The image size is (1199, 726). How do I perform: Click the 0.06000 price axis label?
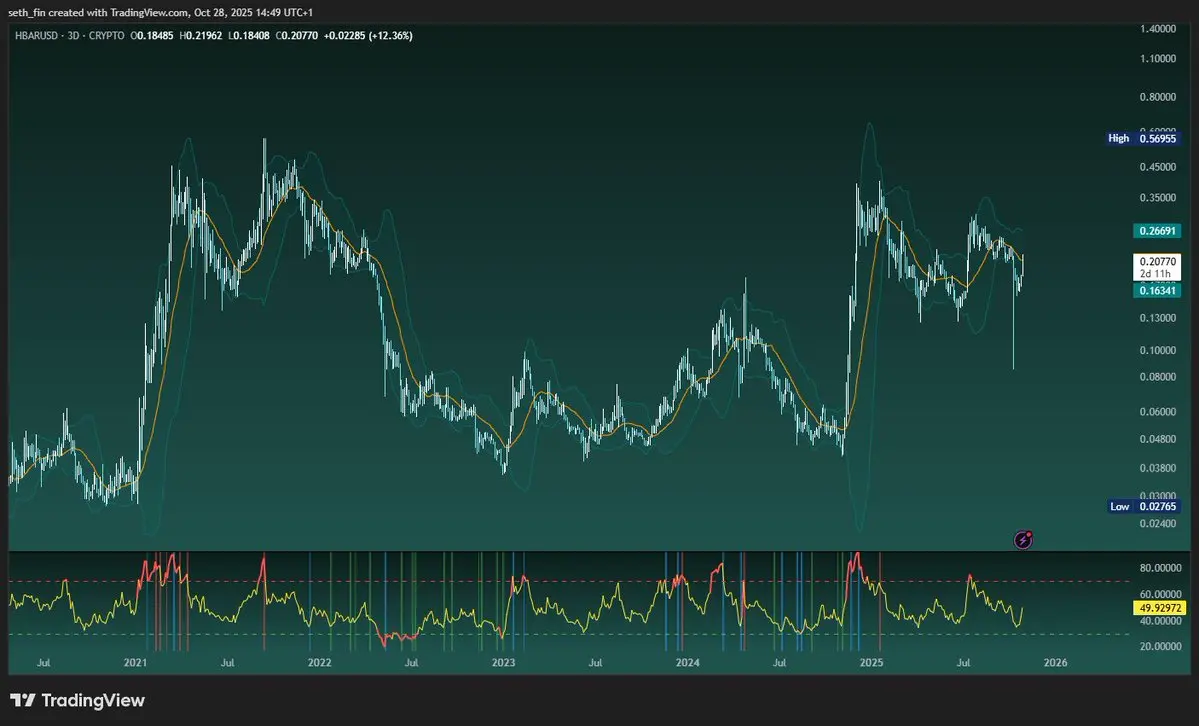(x=1158, y=412)
